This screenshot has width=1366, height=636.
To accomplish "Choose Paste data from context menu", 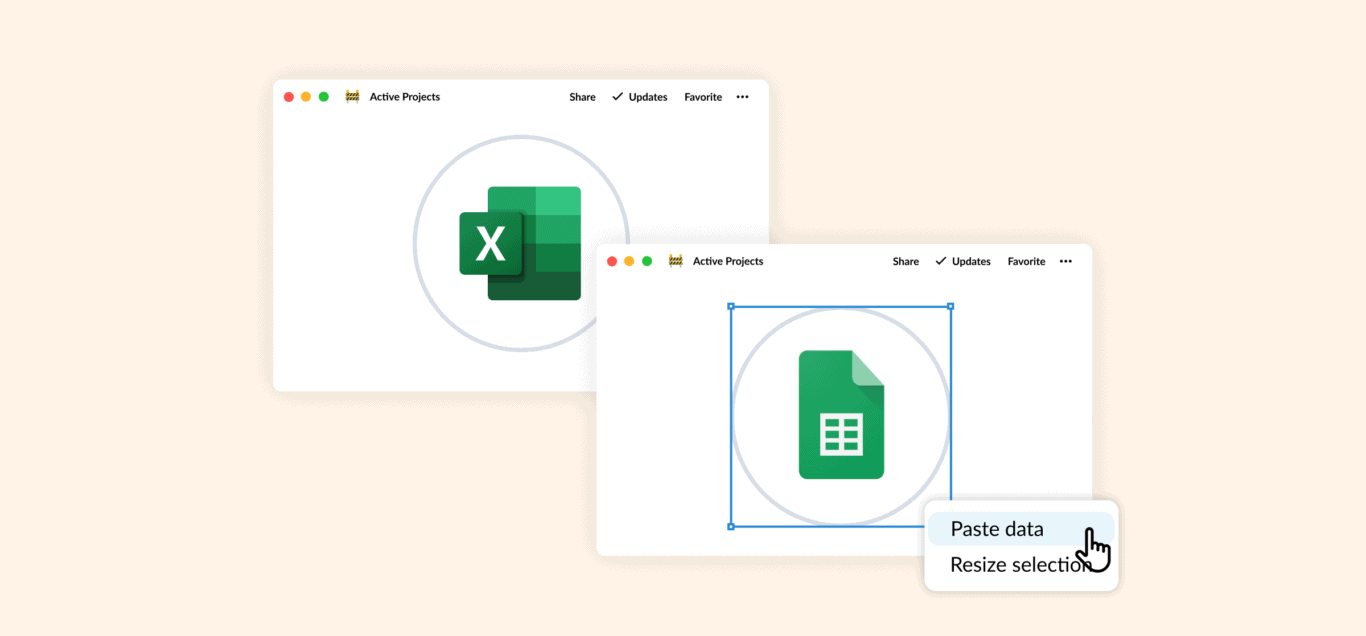I will coord(1020,529).
